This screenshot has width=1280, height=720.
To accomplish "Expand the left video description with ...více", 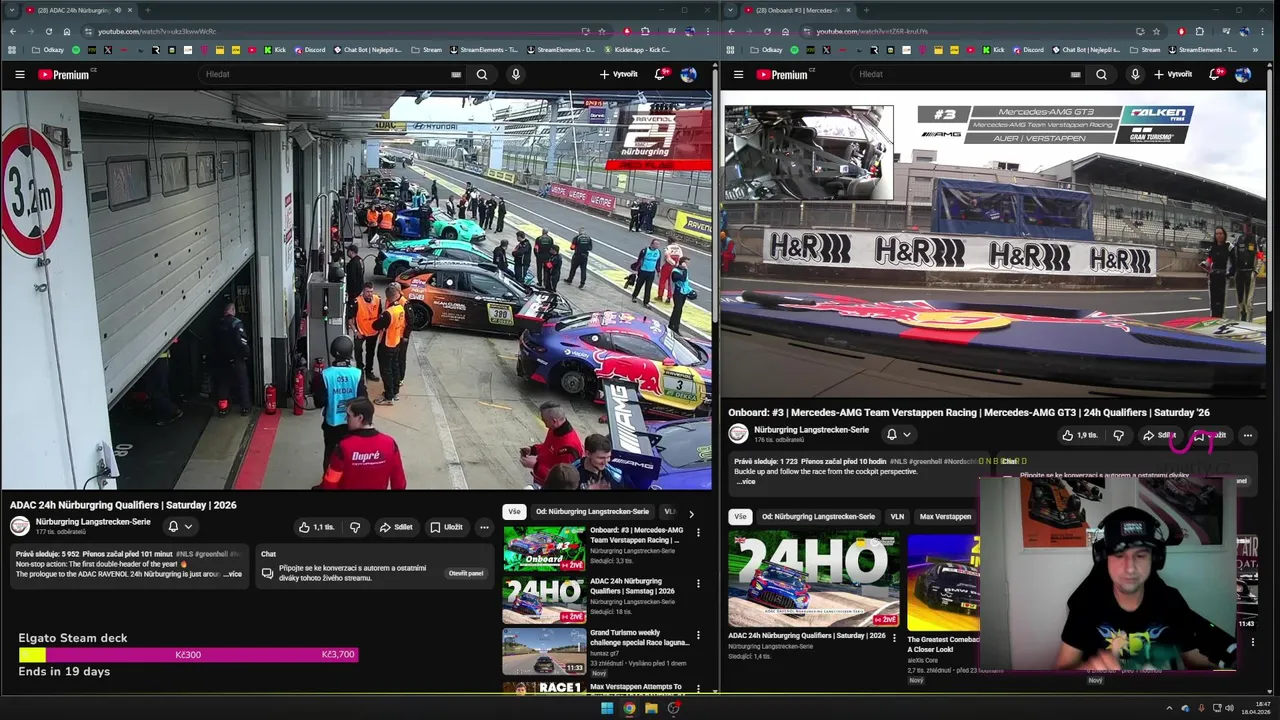I will coord(232,574).
